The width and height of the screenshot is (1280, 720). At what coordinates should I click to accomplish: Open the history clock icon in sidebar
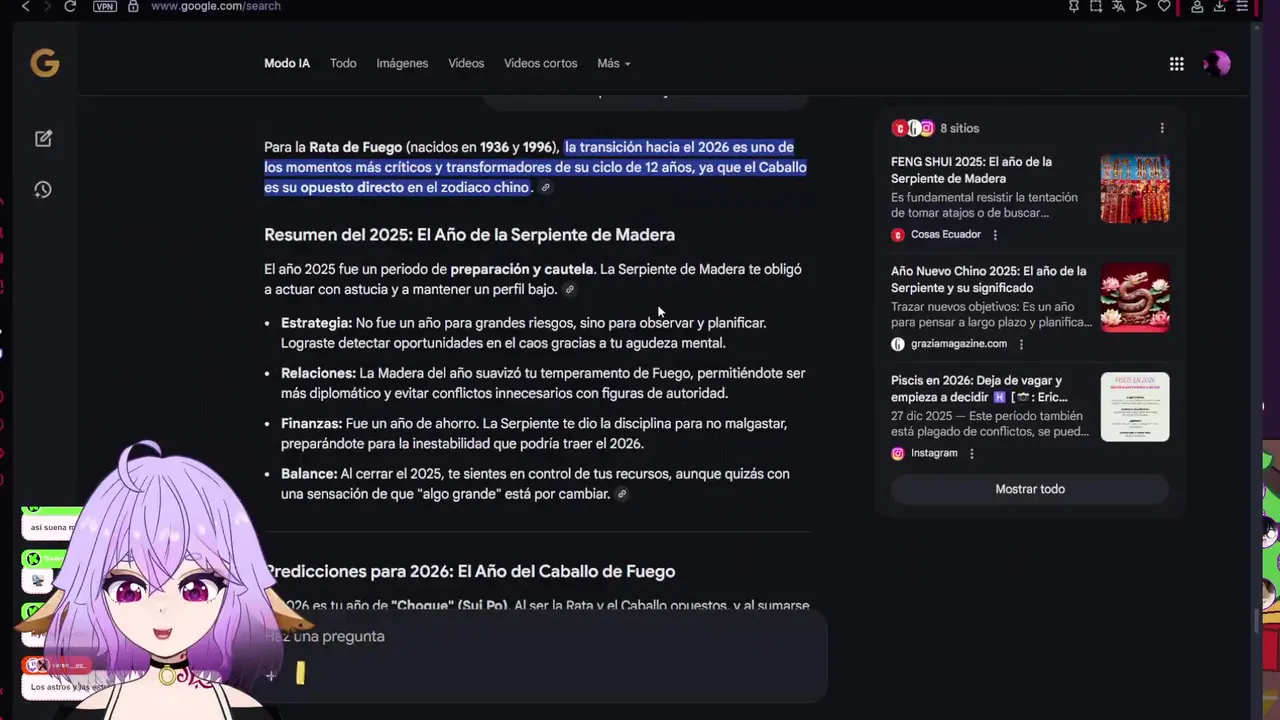pyautogui.click(x=43, y=190)
